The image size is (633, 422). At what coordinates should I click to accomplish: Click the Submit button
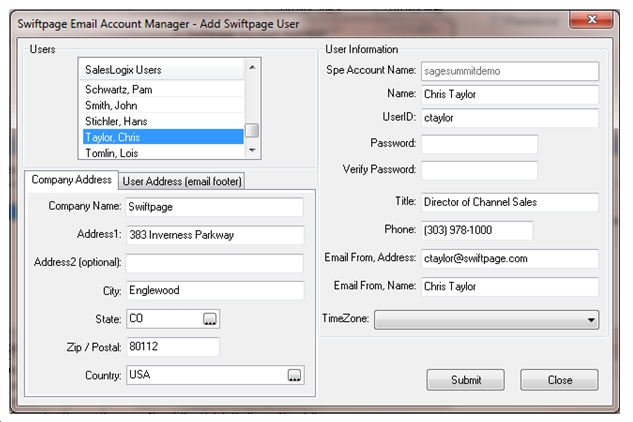pyautogui.click(x=465, y=380)
